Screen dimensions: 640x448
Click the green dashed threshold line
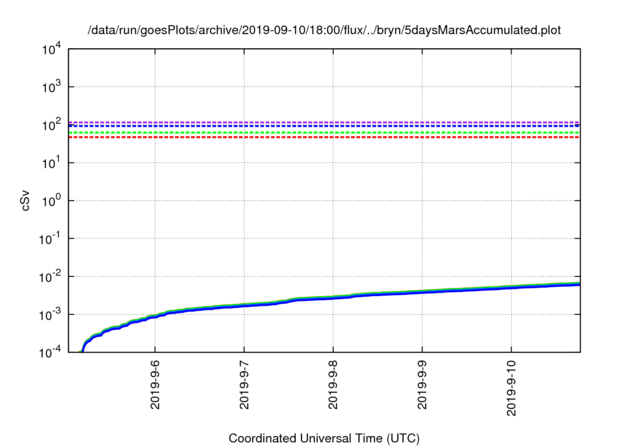[324, 133]
